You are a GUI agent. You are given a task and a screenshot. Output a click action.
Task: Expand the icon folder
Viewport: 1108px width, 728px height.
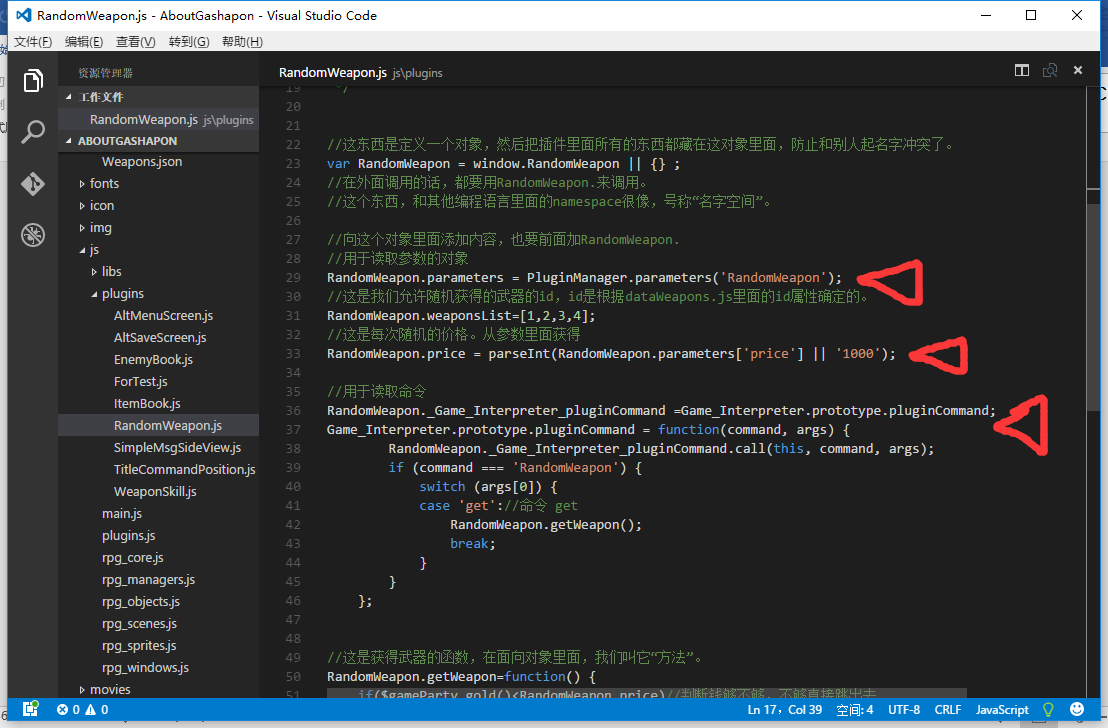tap(82, 206)
